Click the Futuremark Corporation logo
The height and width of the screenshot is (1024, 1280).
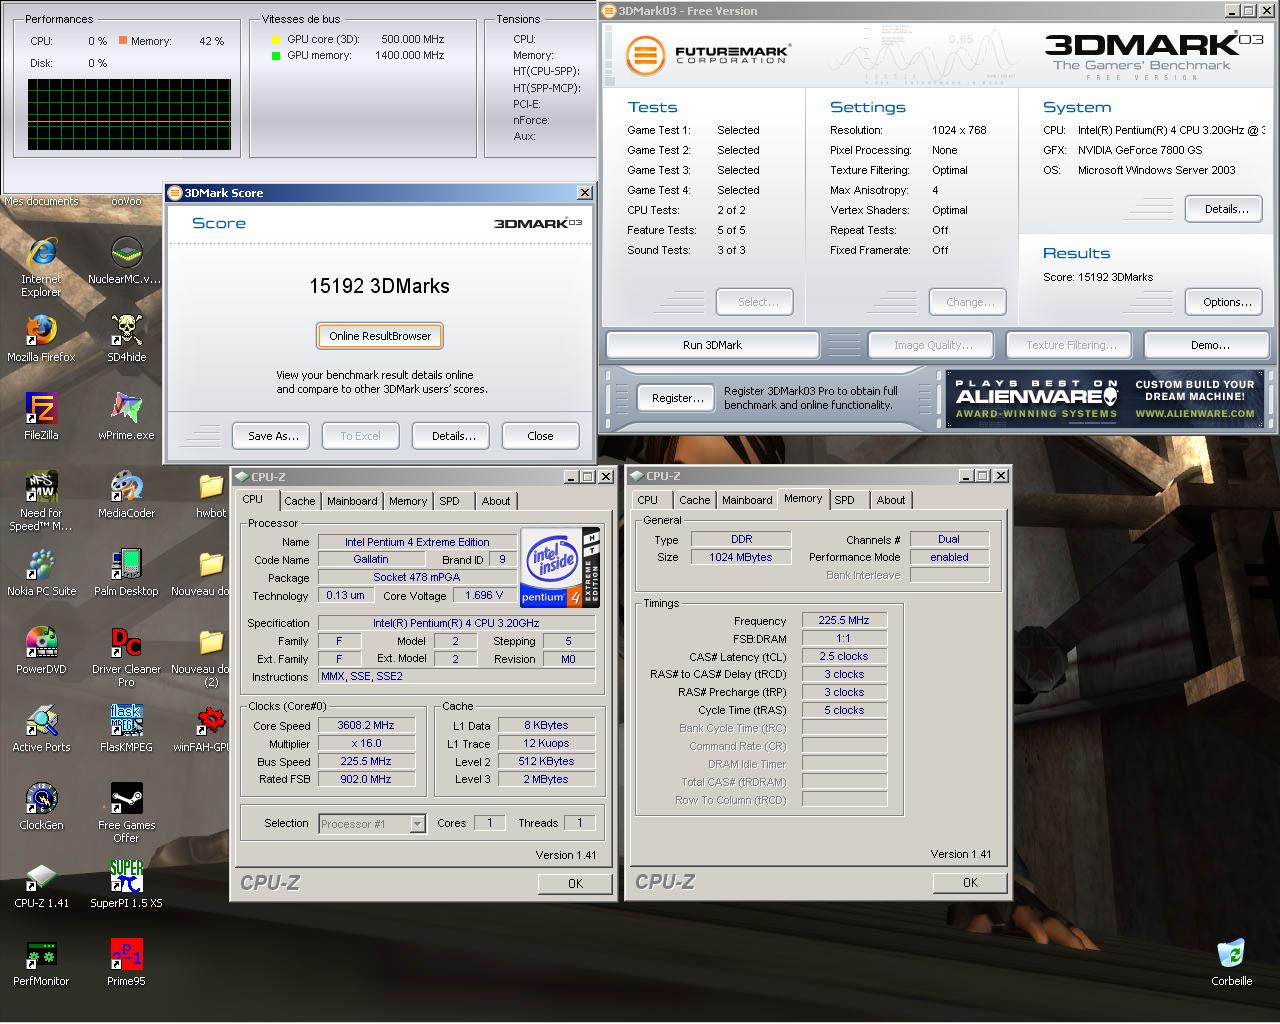point(708,54)
